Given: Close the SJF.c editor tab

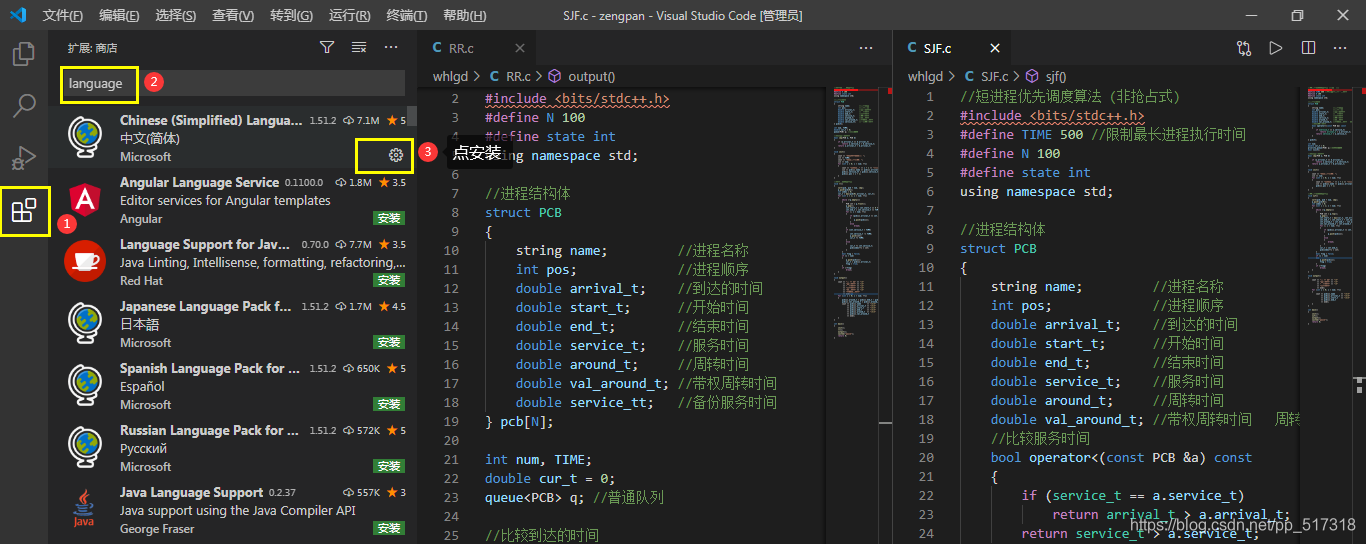Looking at the screenshot, I should point(995,48).
